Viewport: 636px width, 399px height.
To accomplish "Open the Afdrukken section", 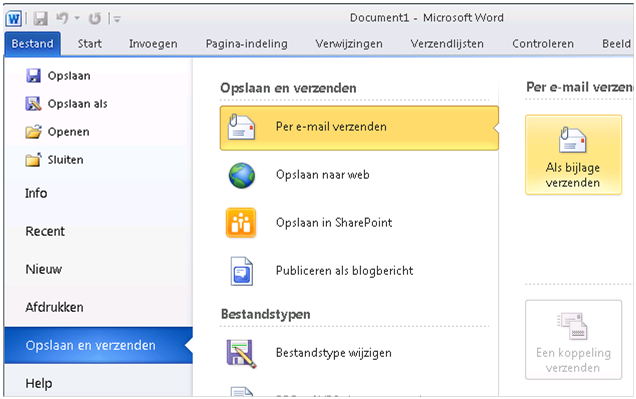I will pyautogui.click(x=54, y=307).
